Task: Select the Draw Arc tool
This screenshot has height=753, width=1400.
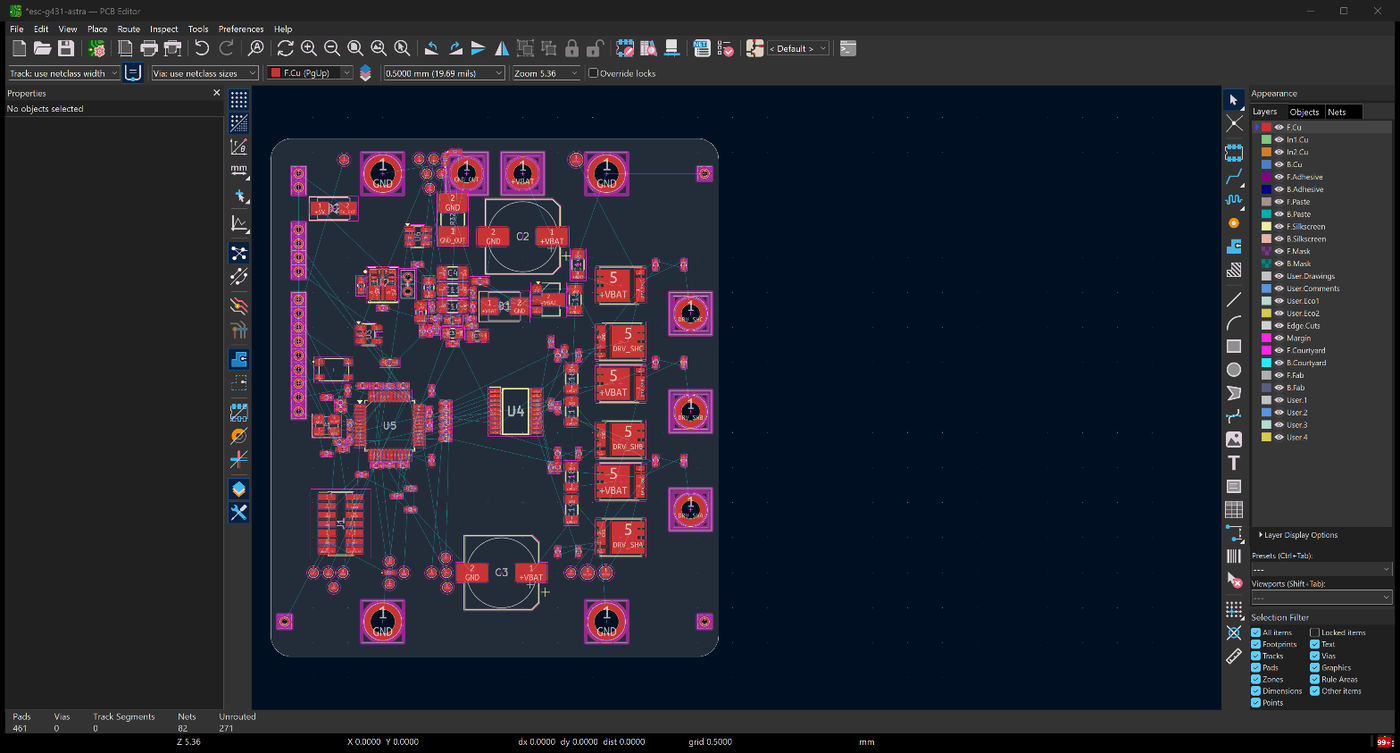Action: coord(1234,323)
